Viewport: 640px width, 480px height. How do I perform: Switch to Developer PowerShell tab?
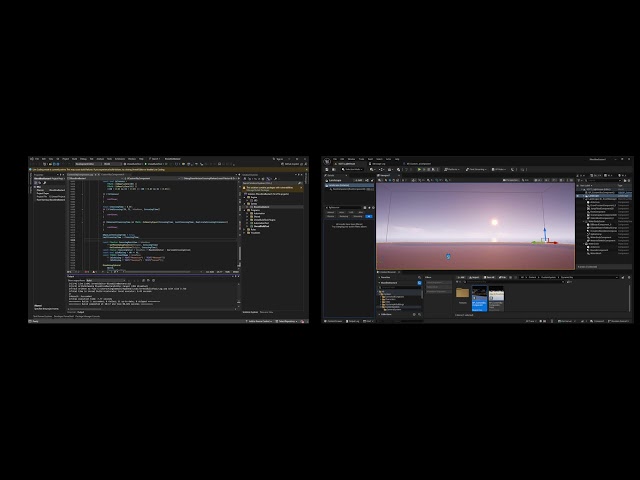click(x=64, y=316)
